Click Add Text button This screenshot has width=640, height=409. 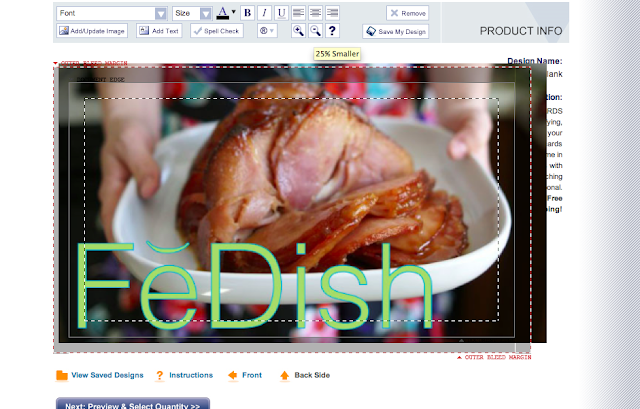159,31
